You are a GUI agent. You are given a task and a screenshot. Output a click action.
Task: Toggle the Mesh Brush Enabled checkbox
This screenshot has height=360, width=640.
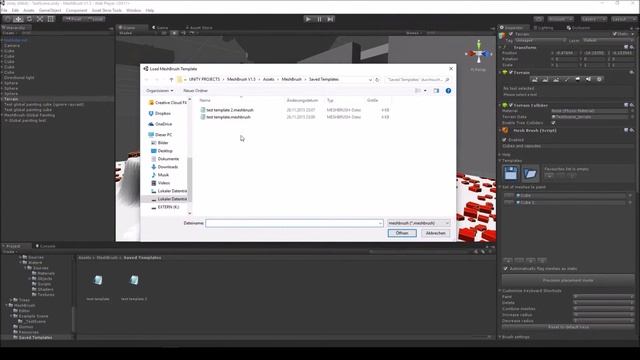point(504,140)
